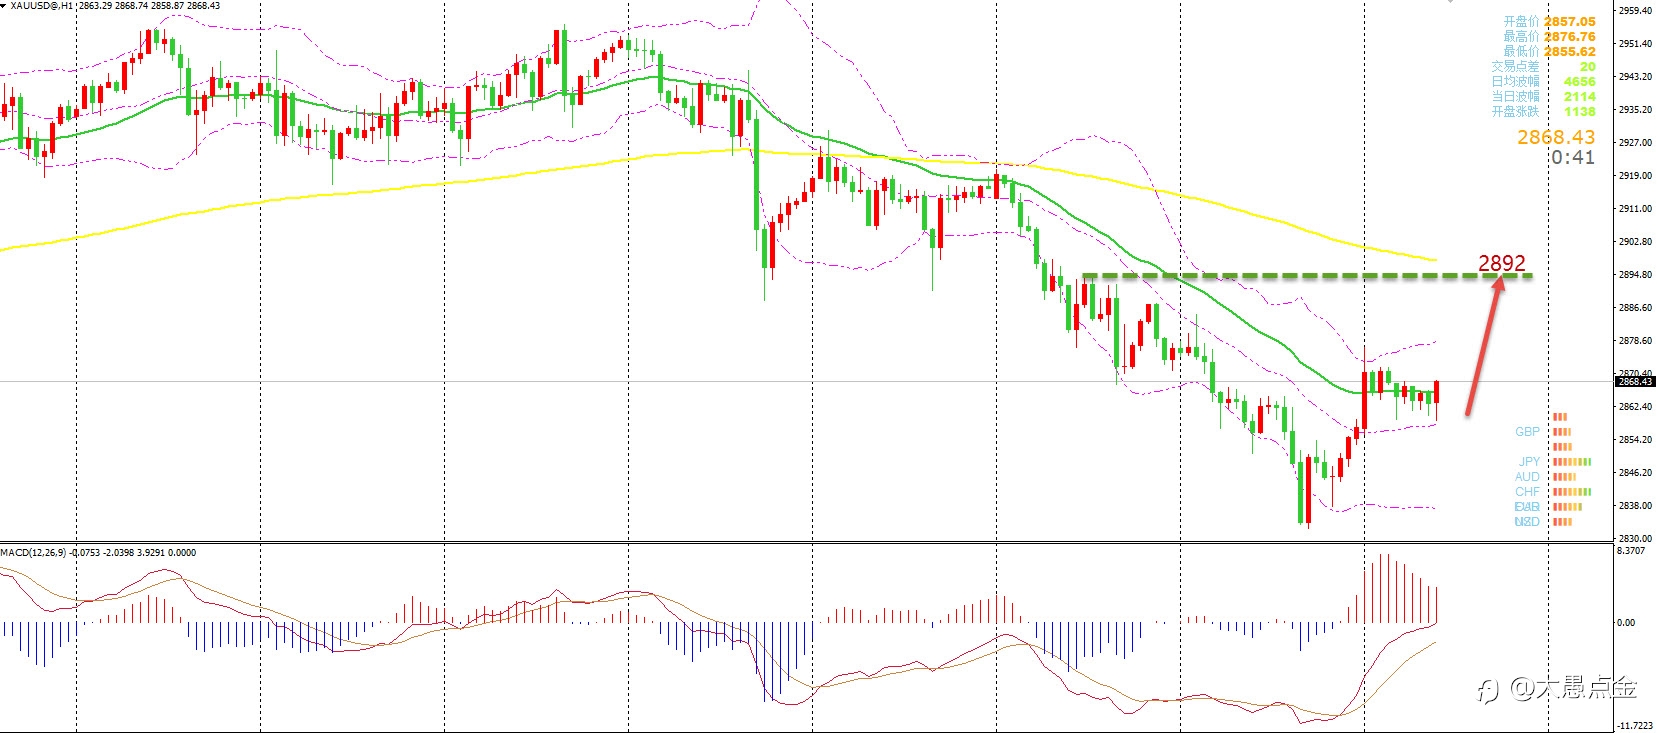This screenshot has height=733, width=1657.
Task: Click the 8.3707 MACD scale maximum
Action: [x=1631, y=550]
